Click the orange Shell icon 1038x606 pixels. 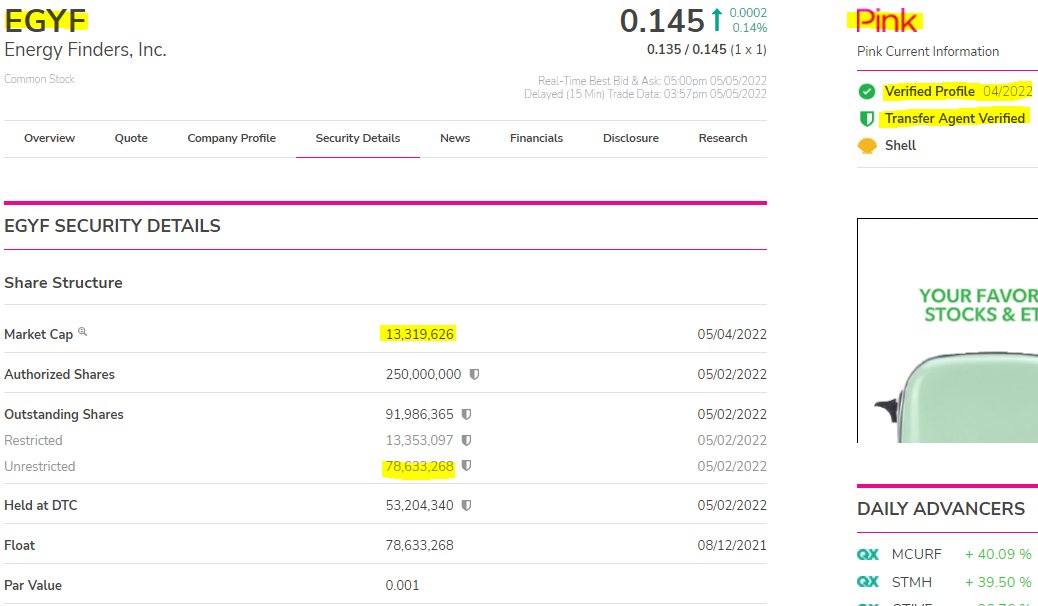867,146
